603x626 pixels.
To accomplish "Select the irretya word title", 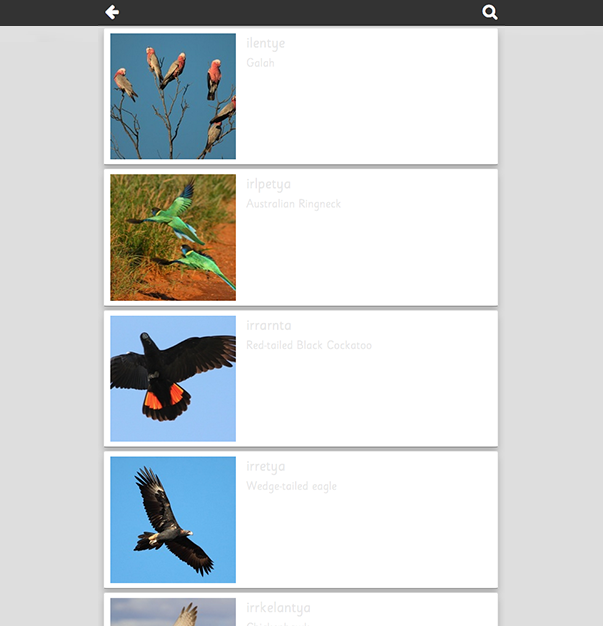I will [x=266, y=467].
